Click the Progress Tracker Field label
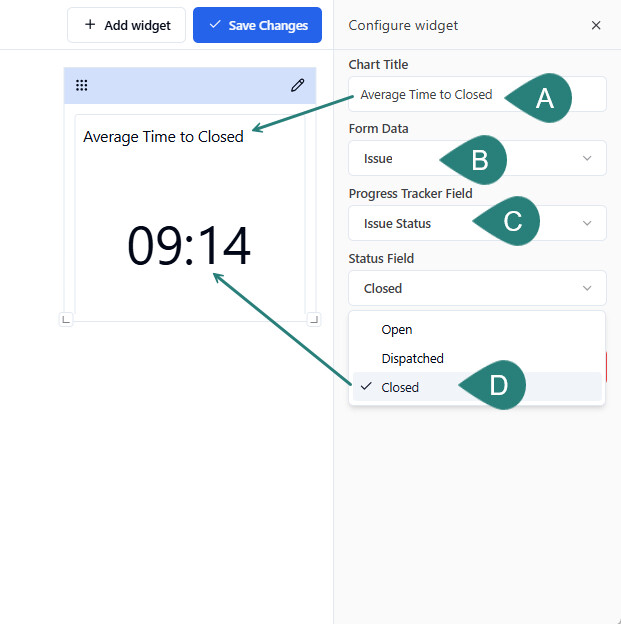Screen dimensions: 621x624 410,194
